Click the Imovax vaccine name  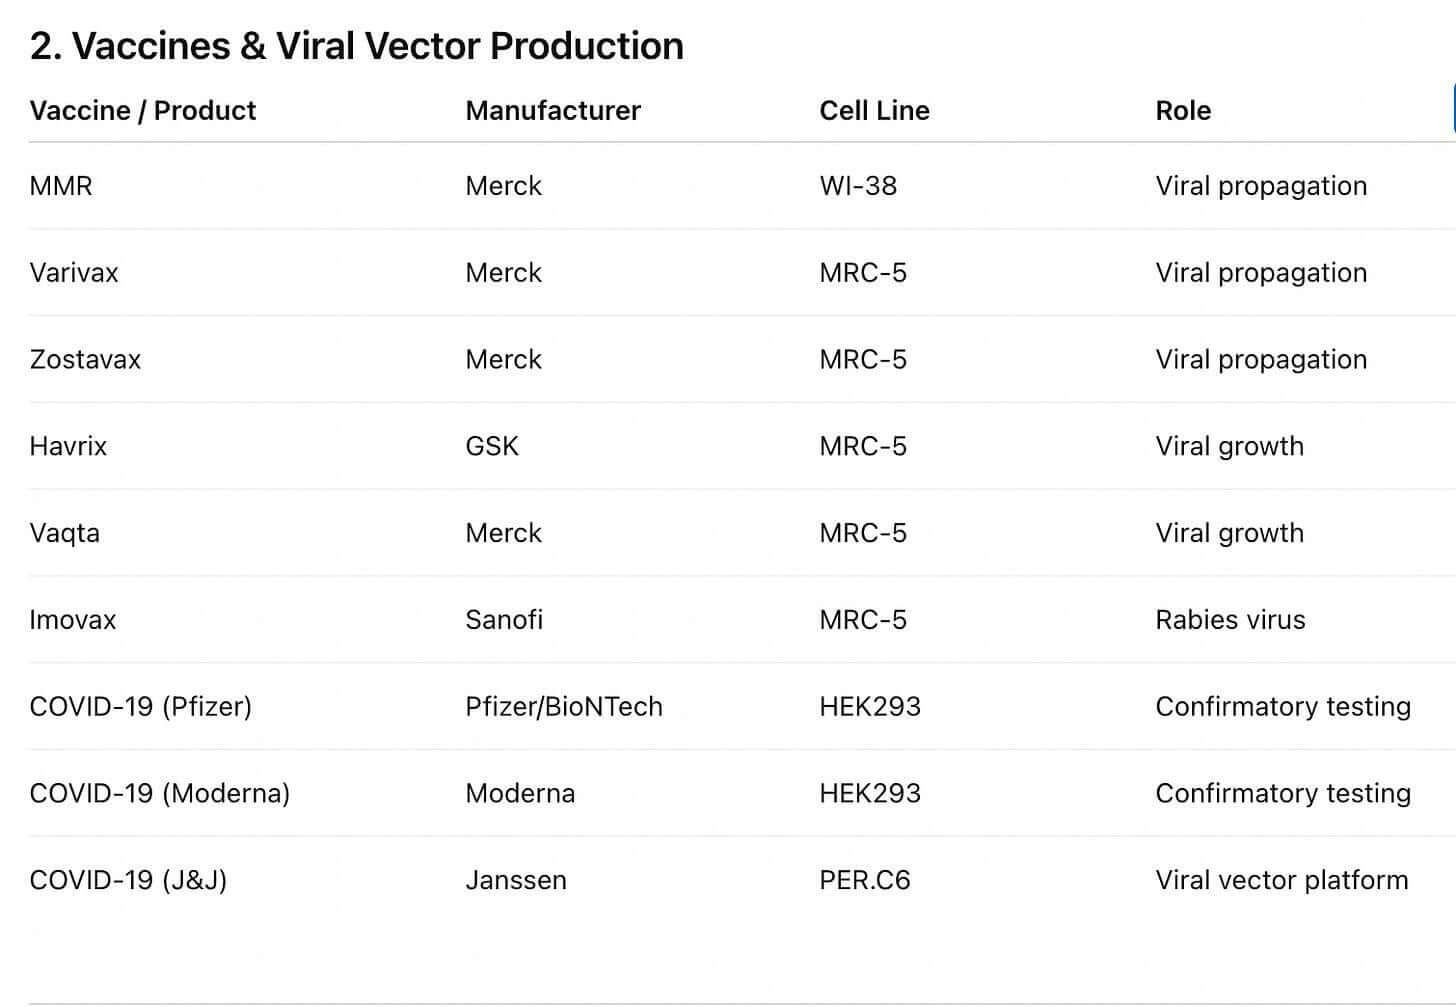(x=73, y=620)
